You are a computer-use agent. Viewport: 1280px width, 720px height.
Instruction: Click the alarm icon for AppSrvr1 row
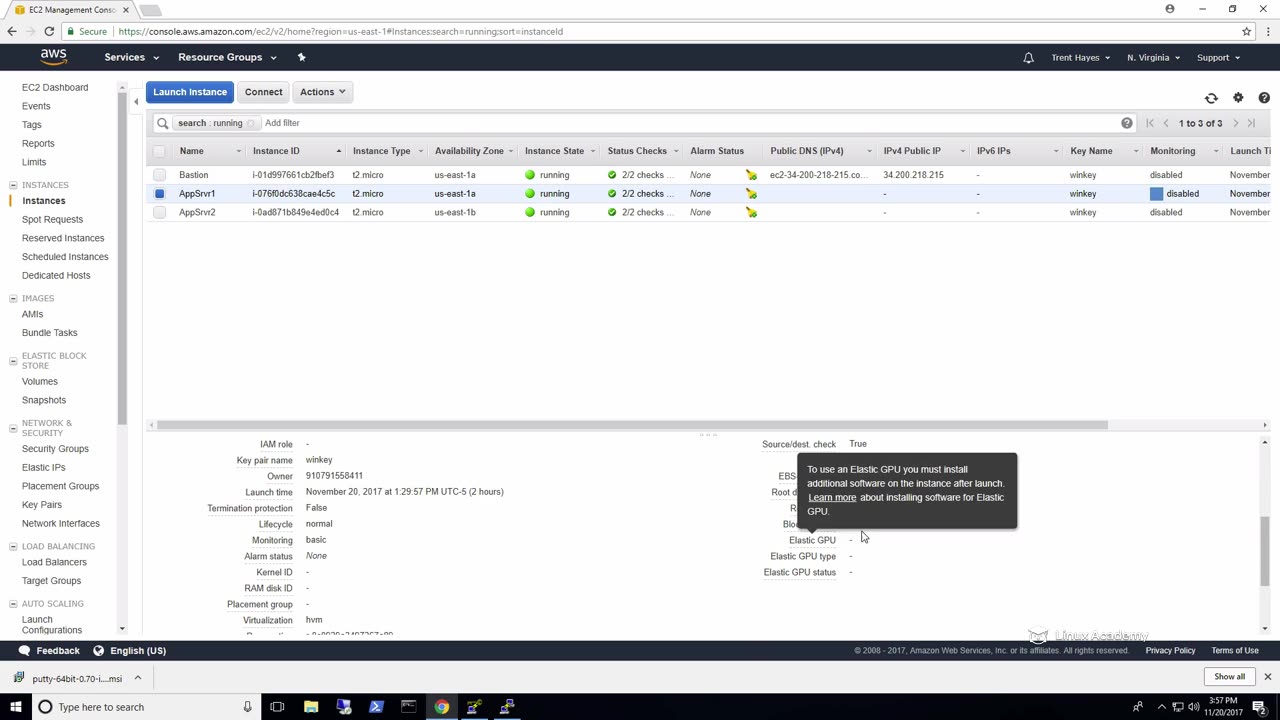(x=751, y=194)
